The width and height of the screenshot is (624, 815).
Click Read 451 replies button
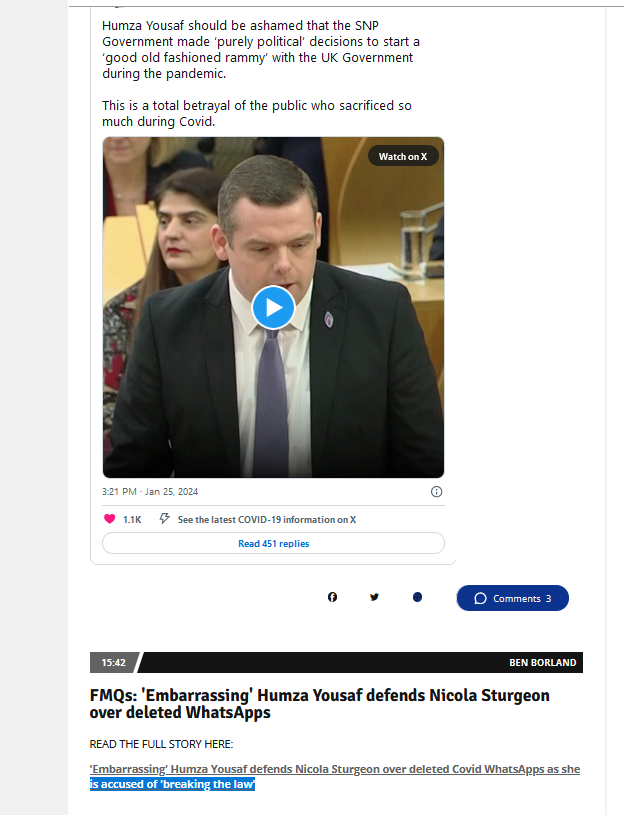(273, 543)
